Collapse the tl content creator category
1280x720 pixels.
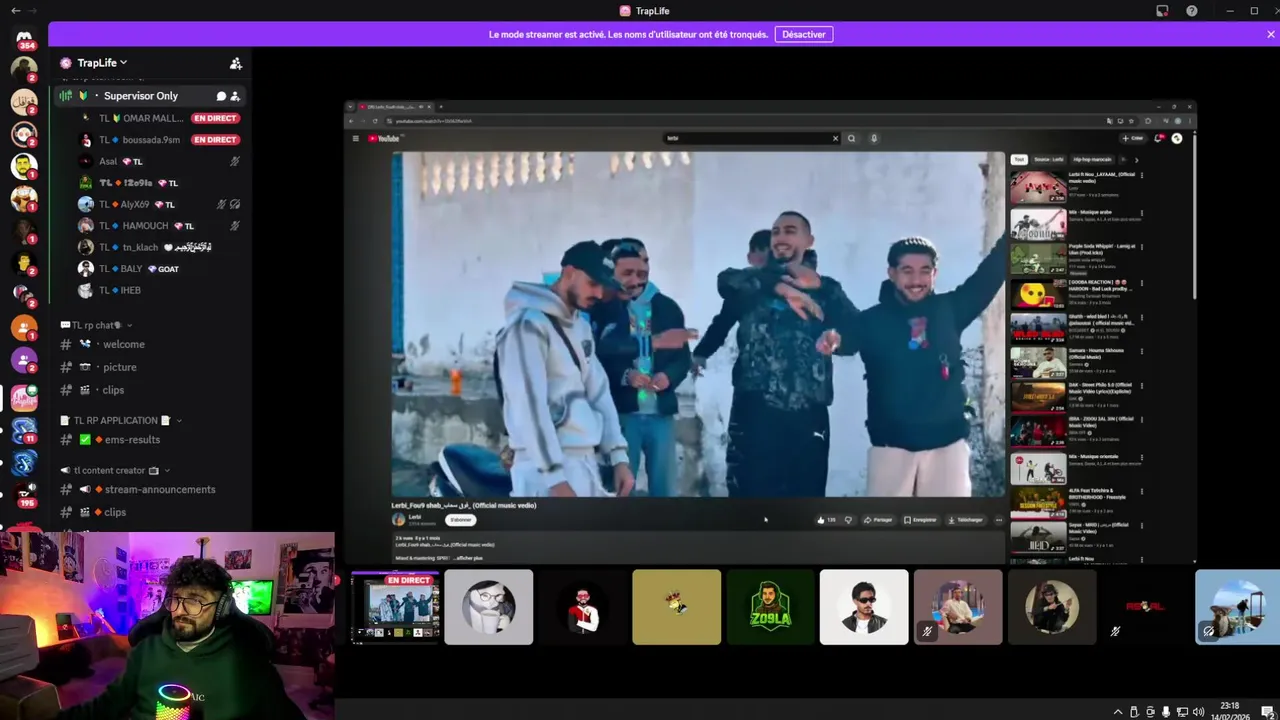click(115, 470)
